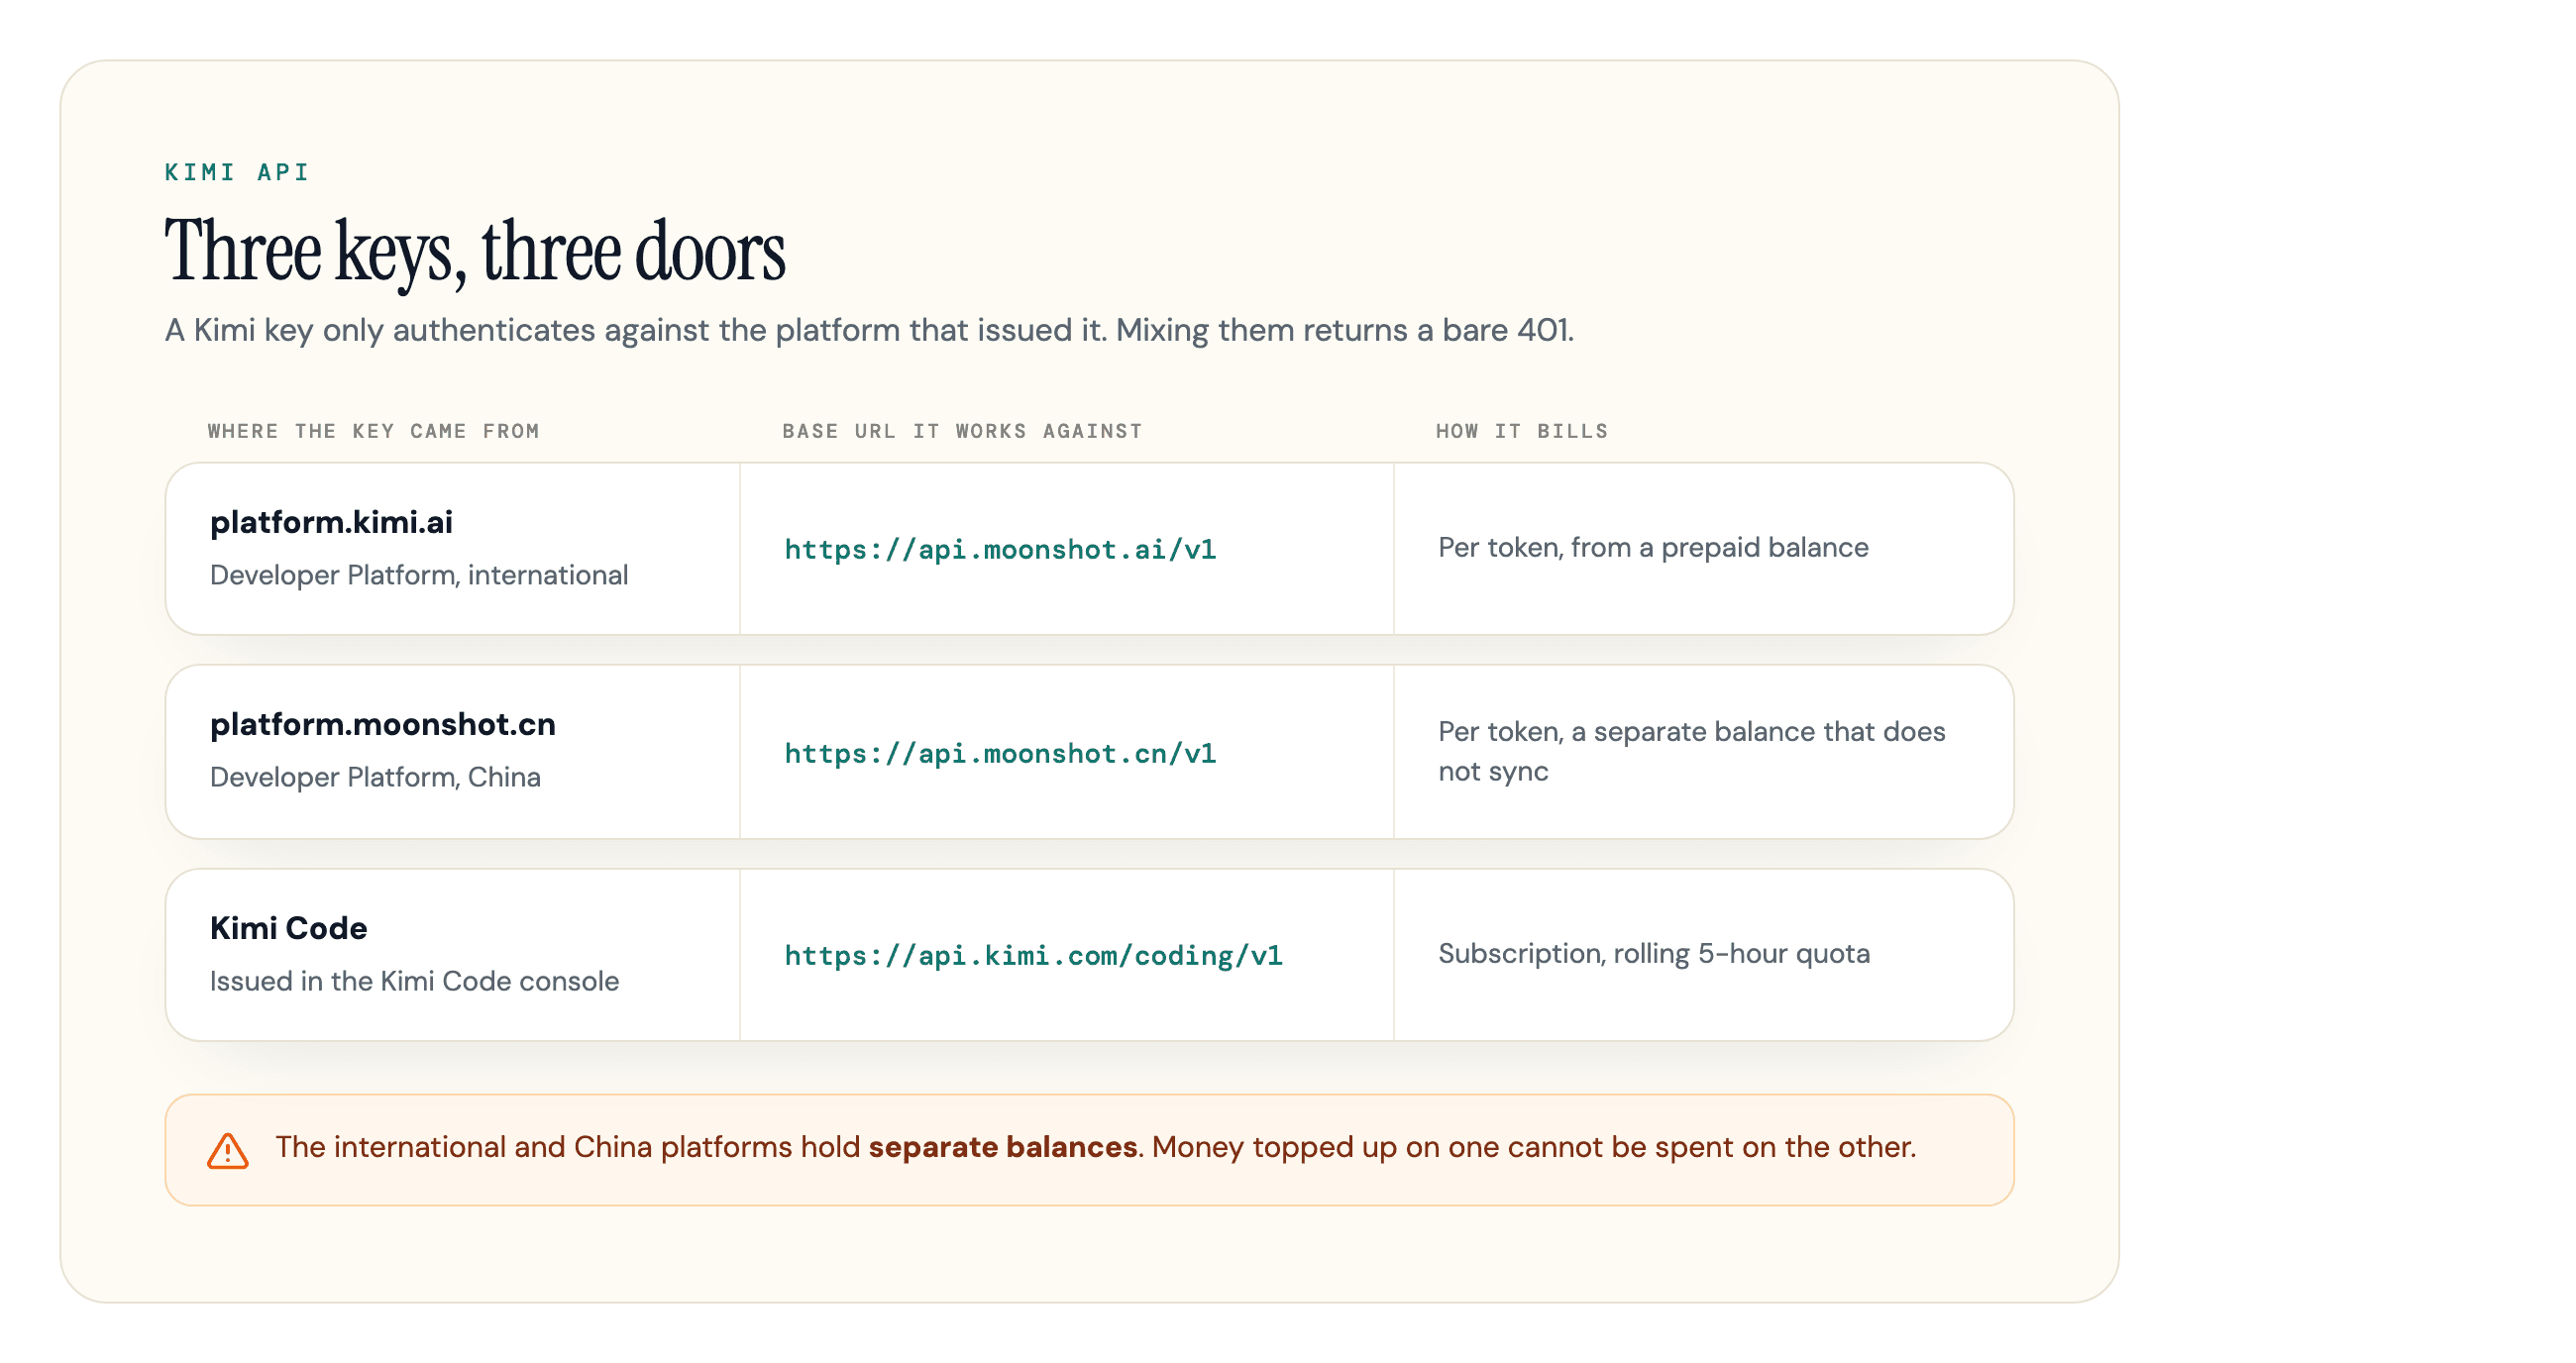Click 'Per token, from a prepaid balance'
The width and height of the screenshot is (2576, 1363).
click(1653, 547)
